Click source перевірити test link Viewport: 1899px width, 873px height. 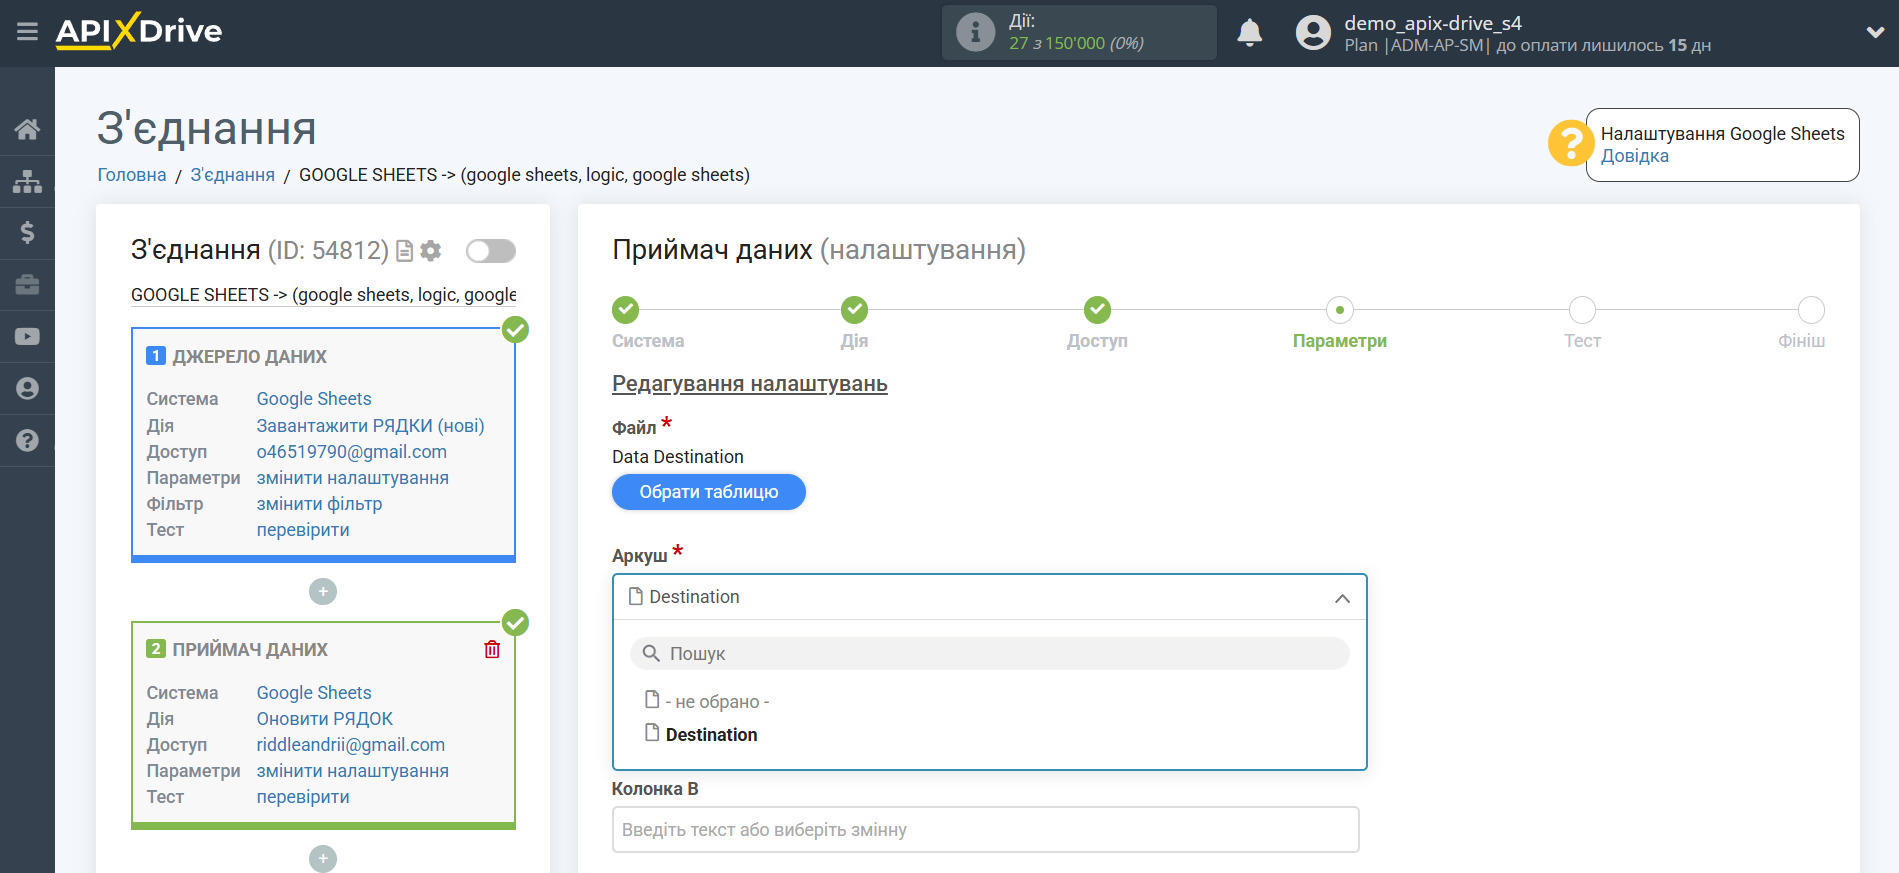point(303,530)
